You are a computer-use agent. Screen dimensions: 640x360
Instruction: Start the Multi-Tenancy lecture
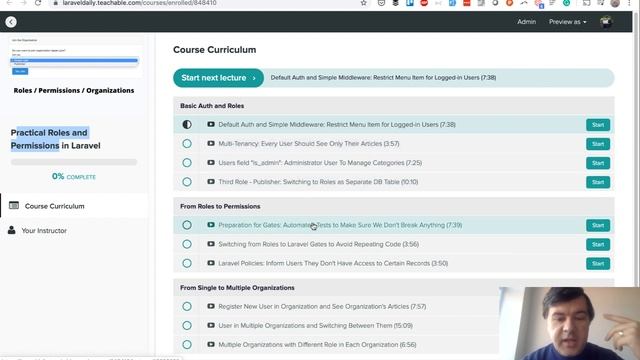(598, 144)
